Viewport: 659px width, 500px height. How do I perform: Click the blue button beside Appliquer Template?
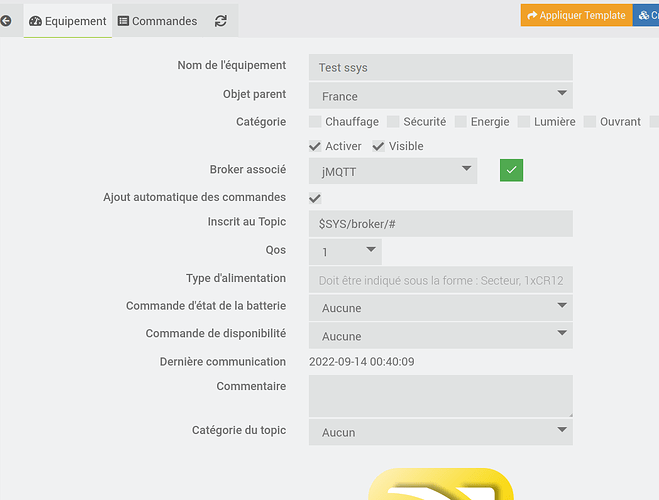tap(647, 15)
